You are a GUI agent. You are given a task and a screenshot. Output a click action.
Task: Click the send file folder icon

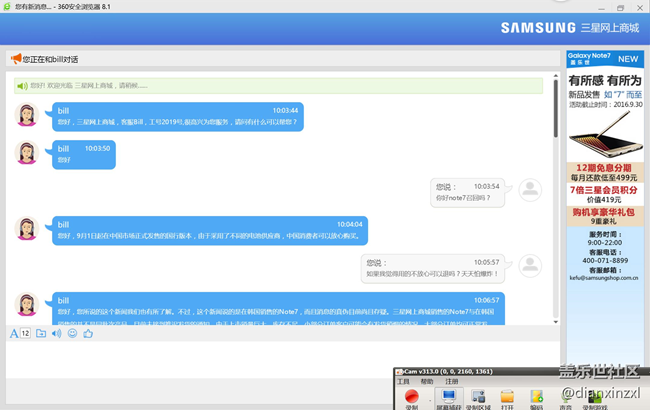click(x=41, y=333)
